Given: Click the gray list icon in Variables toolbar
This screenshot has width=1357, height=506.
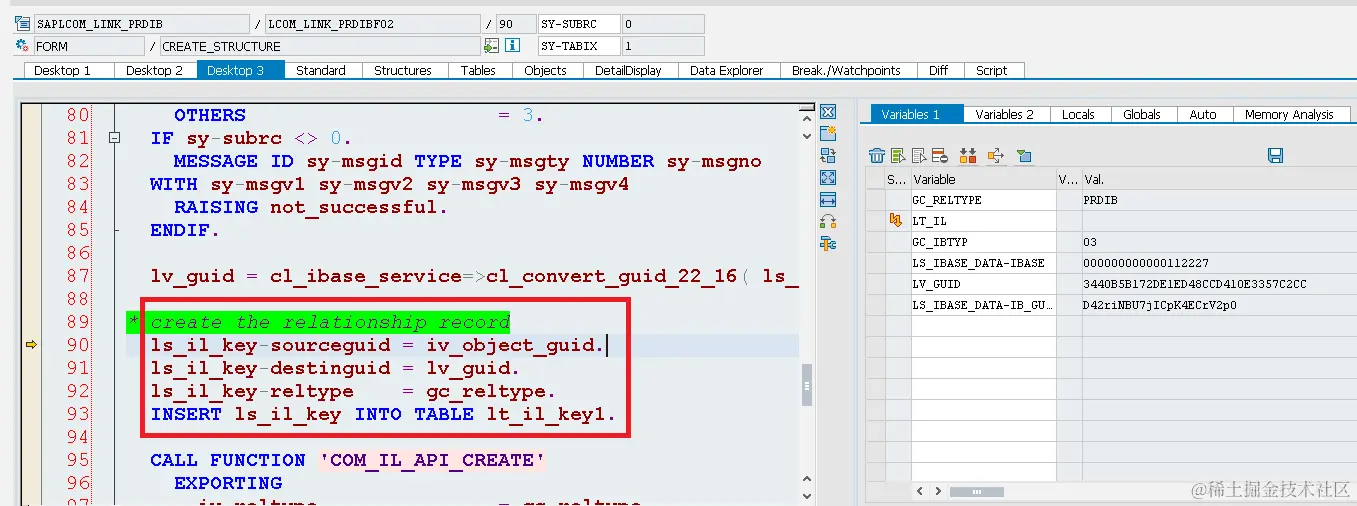Looking at the screenshot, I should (919, 155).
